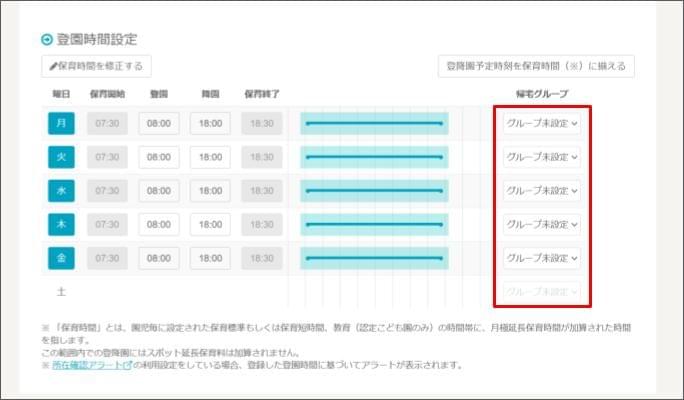
Task: Click Tuesday's 降園 time field 18:00
Action: coord(210,157)
